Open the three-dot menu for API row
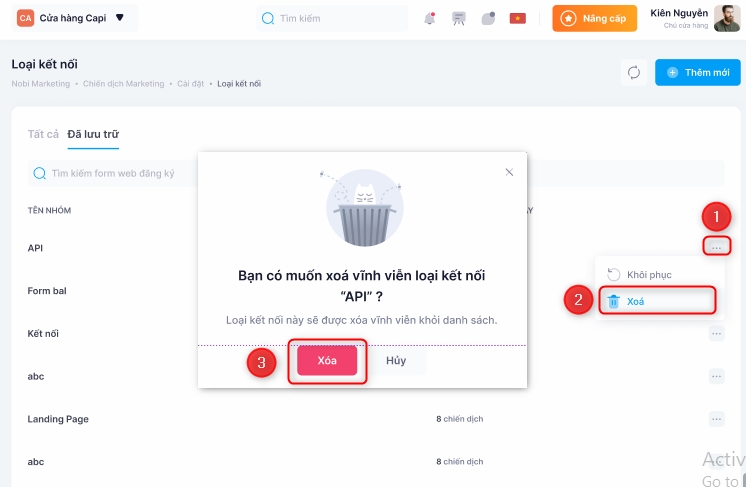Image resolution: width=746 pixels, height=487 pixels. click(x=716, y=246)
